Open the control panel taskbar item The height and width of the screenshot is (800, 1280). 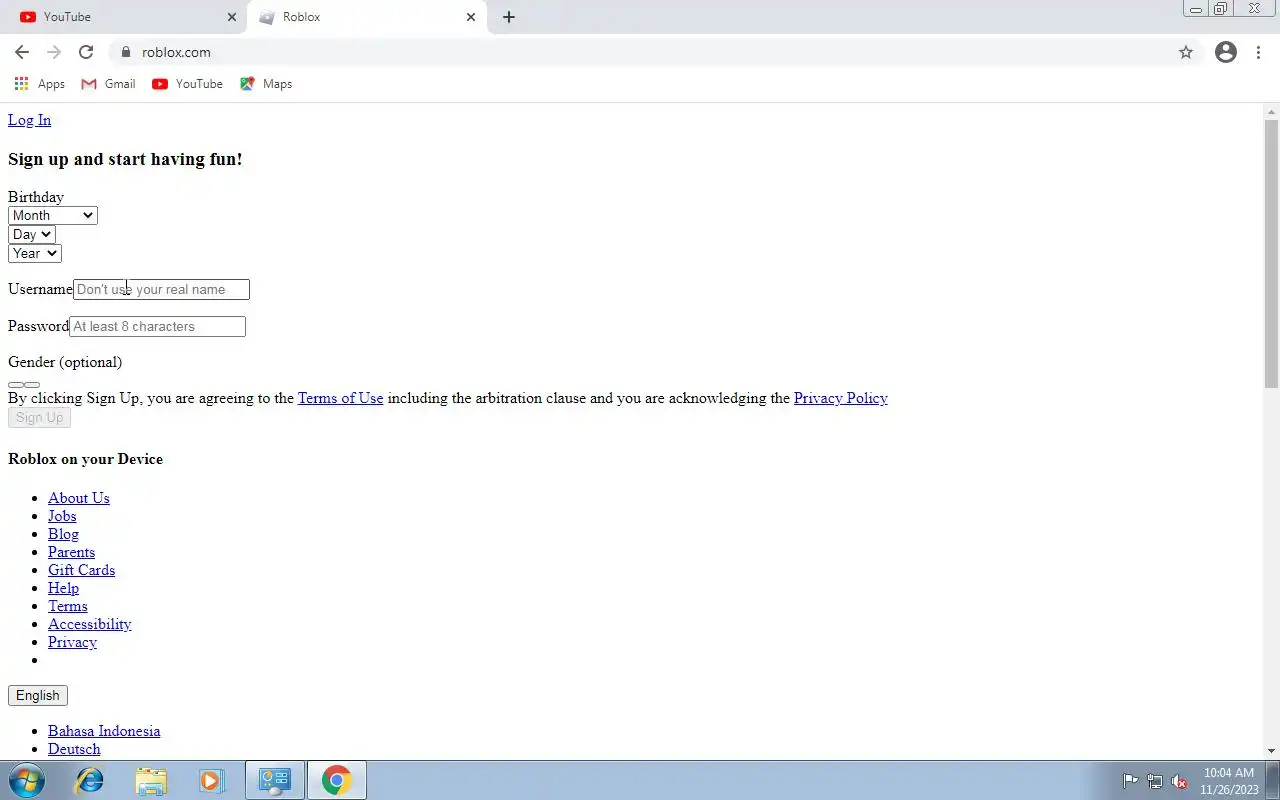pyautogui.click(x=274, y=780)
